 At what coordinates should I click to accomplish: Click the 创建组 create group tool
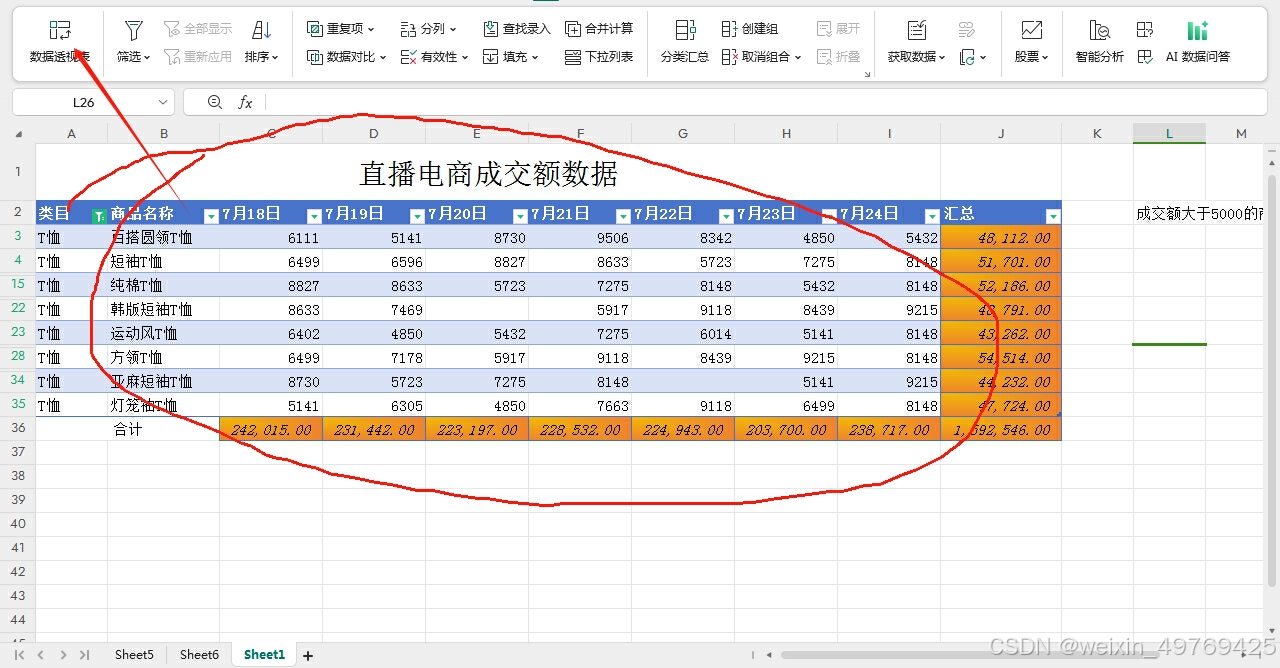tap(750, 29)
